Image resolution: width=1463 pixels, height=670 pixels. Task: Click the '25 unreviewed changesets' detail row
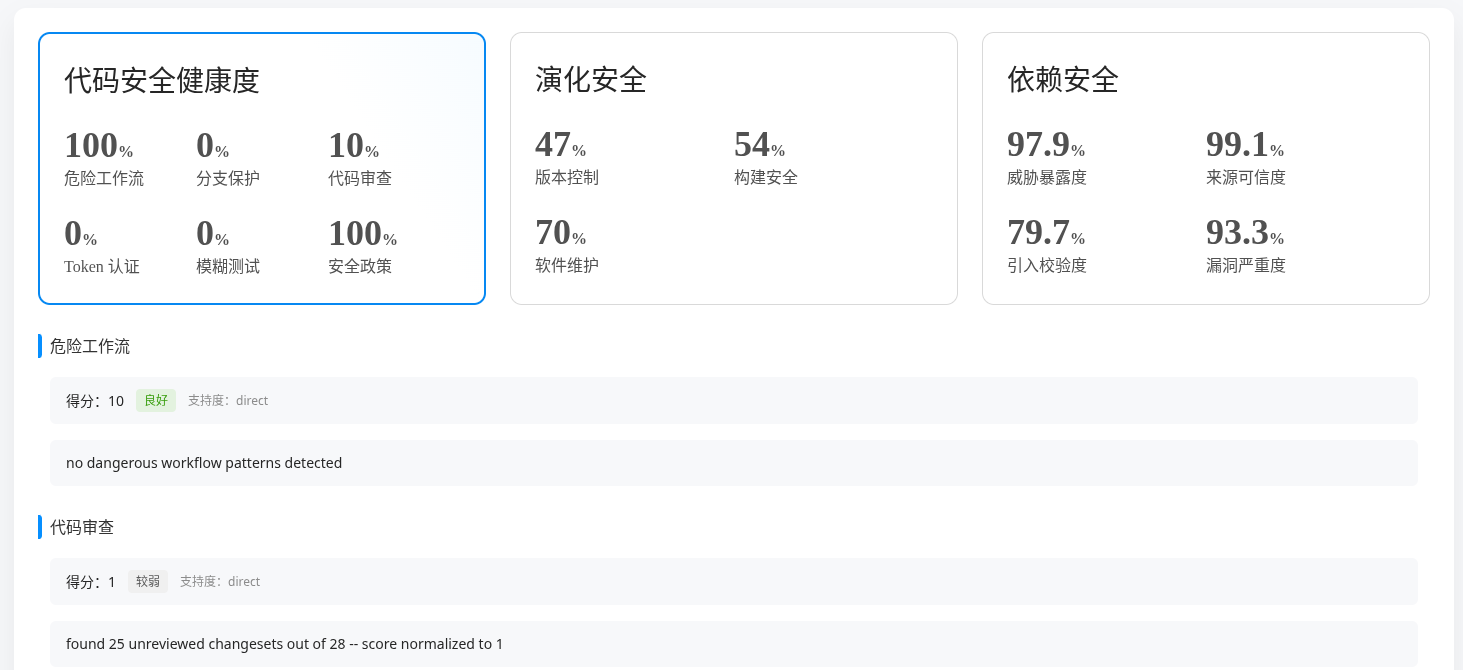pyautogui.click(x=733, y=644)
